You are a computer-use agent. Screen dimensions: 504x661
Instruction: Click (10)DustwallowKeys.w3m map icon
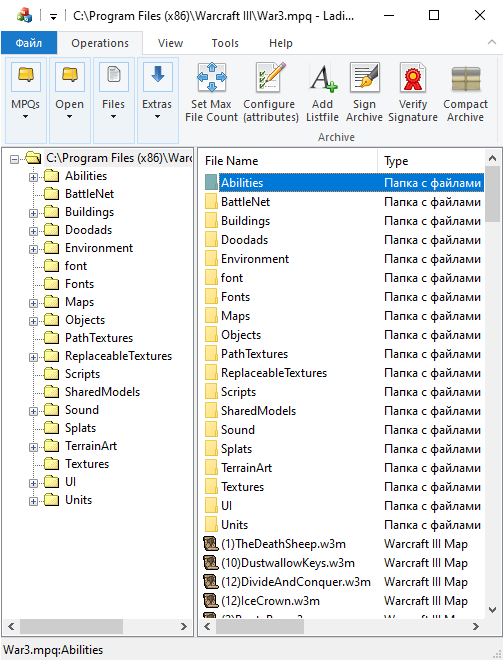211,563
